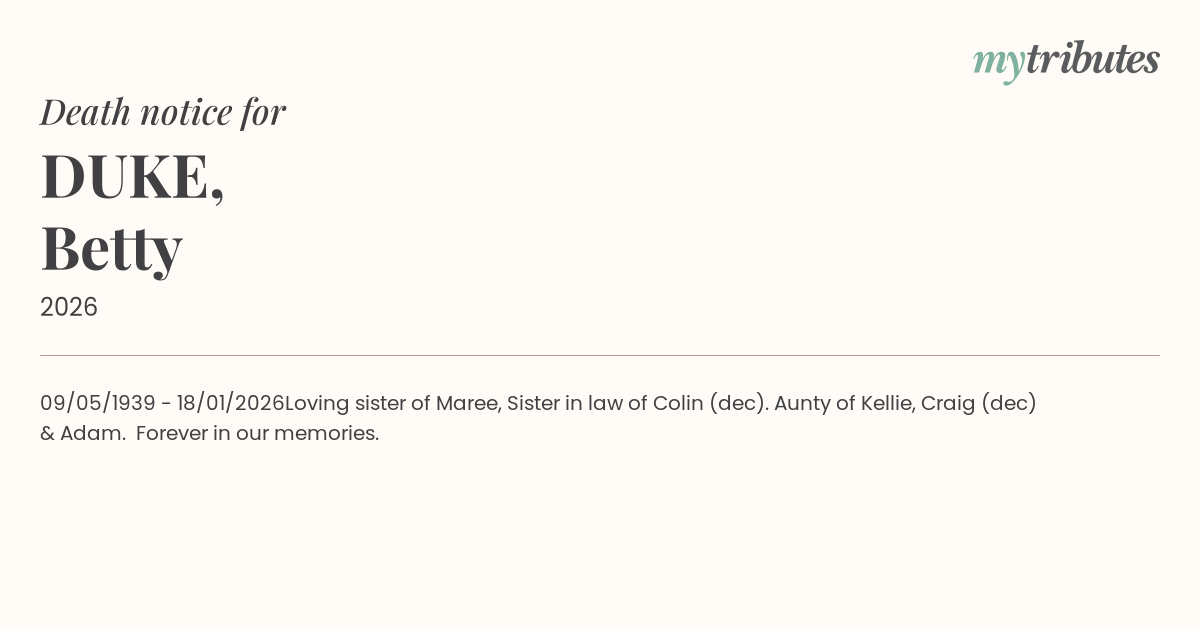
Task: Click the name "Kellie"
Action: [887, 404]
